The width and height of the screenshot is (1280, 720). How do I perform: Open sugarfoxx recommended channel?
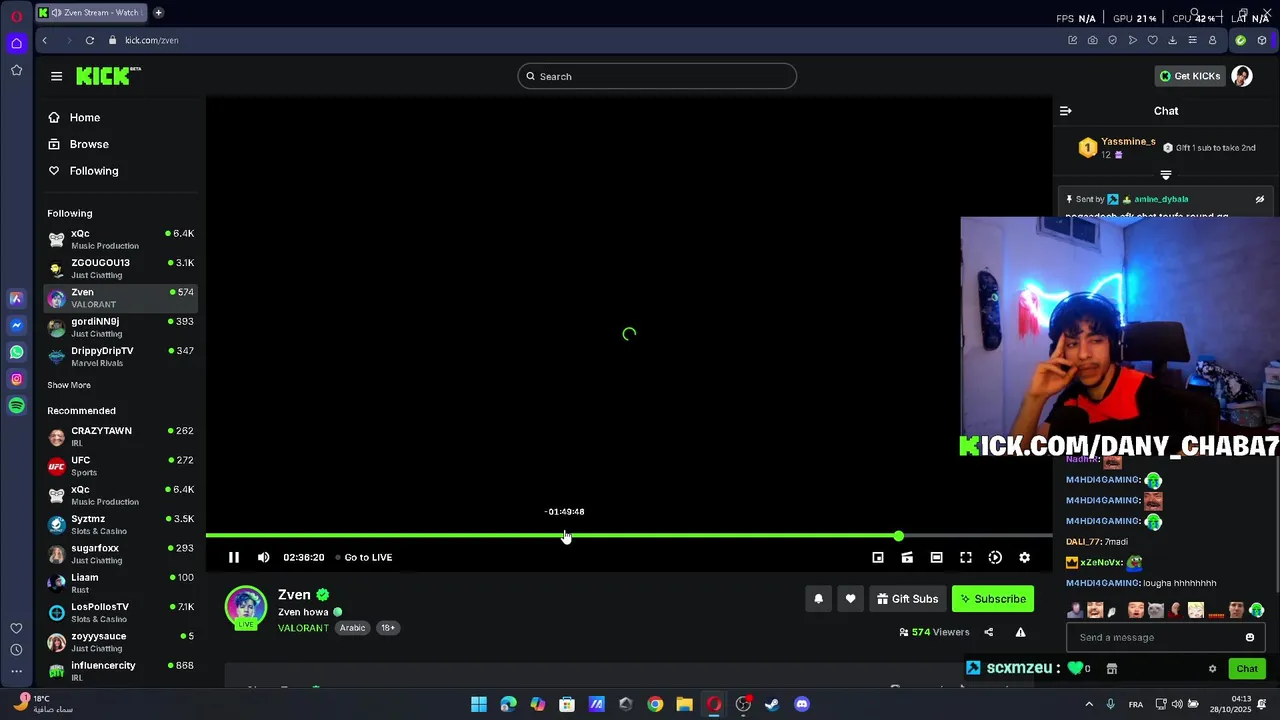pyautogui.click(x=121, y=554)
